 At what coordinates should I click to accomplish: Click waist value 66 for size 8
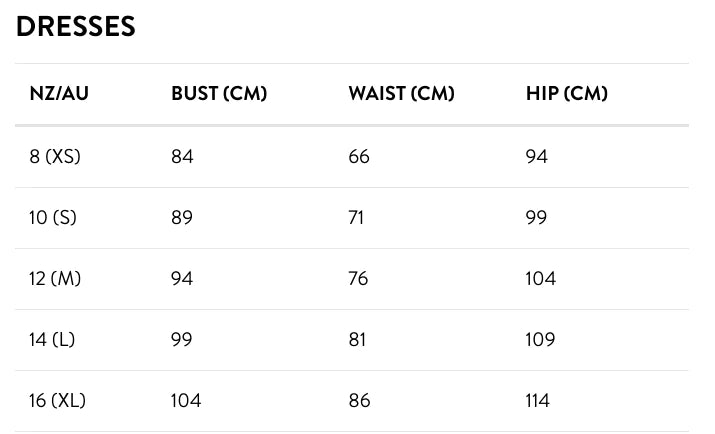tap(359, 157)
